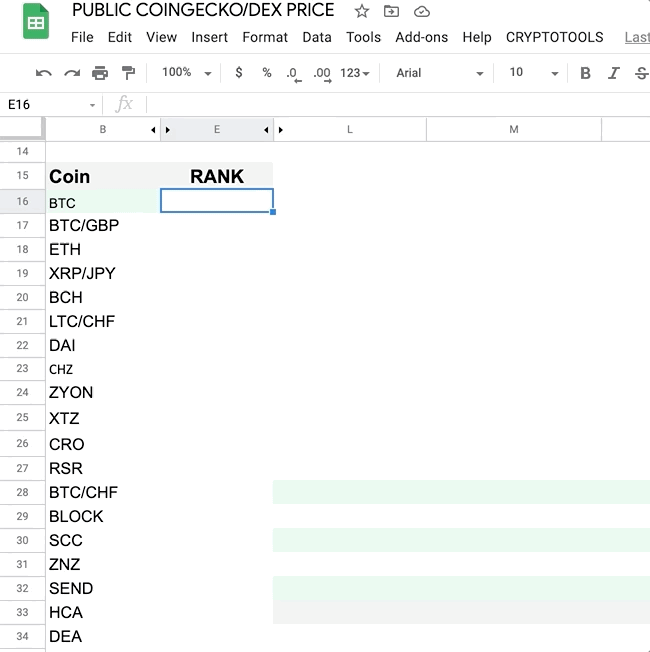Decrease decimal places

[x=294, y=74]
